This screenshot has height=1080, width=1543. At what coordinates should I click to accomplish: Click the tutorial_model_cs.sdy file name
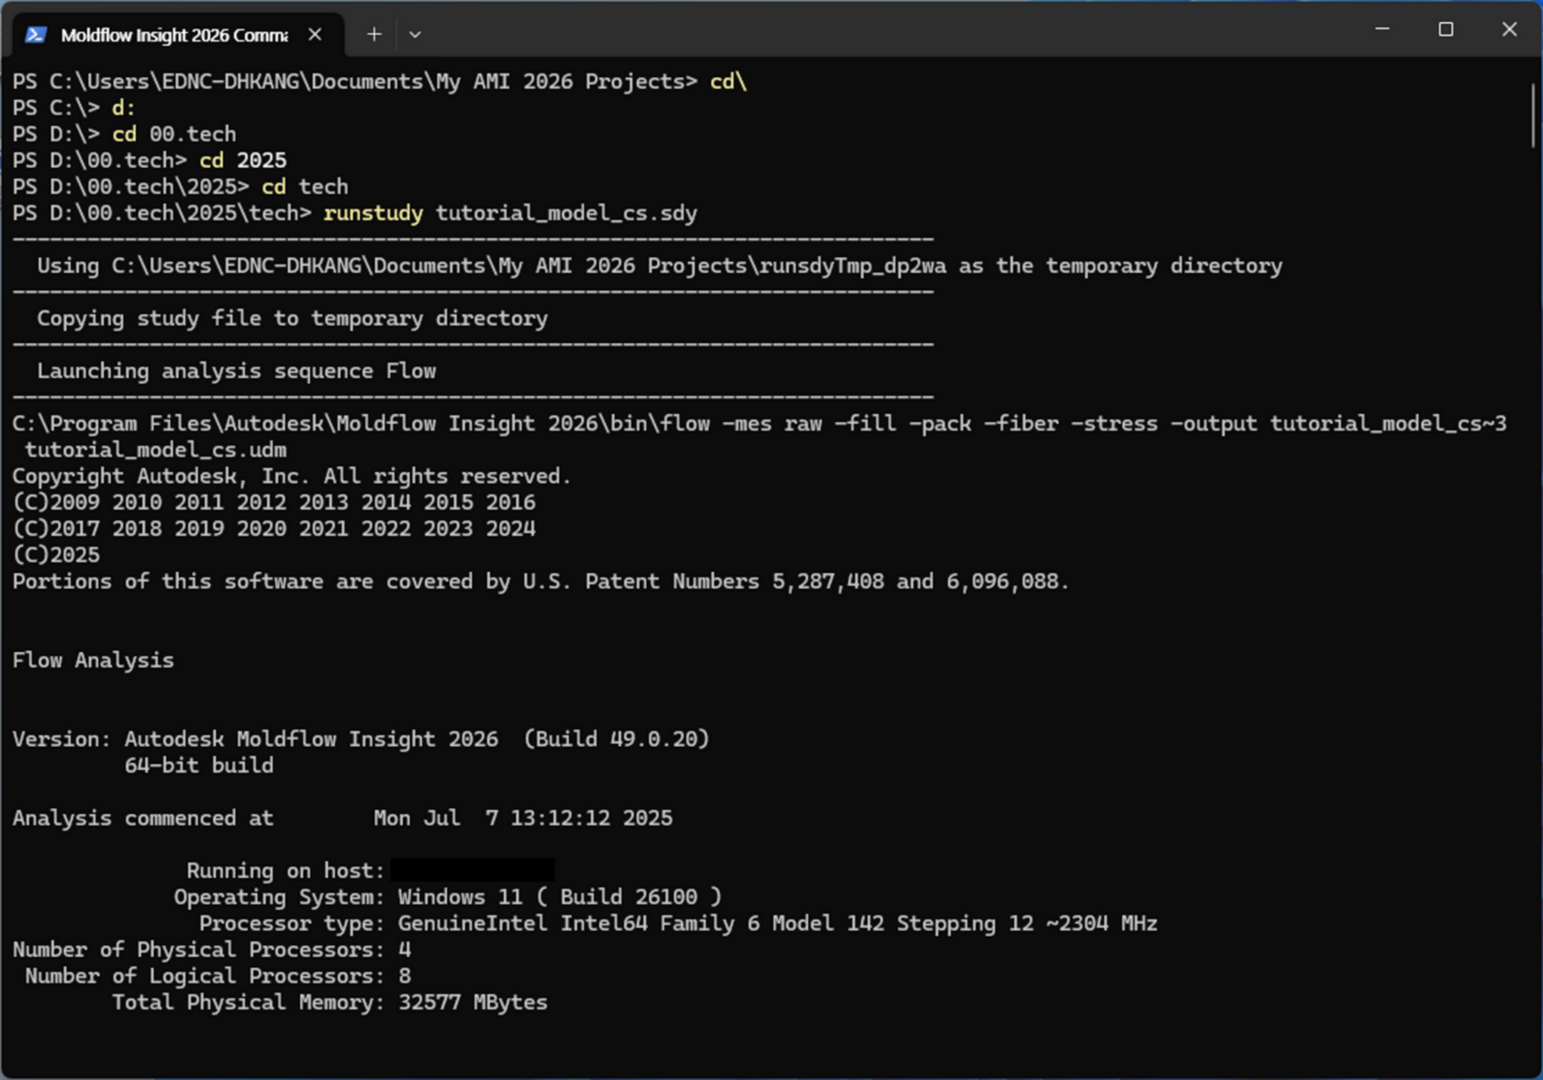[566, 213]
